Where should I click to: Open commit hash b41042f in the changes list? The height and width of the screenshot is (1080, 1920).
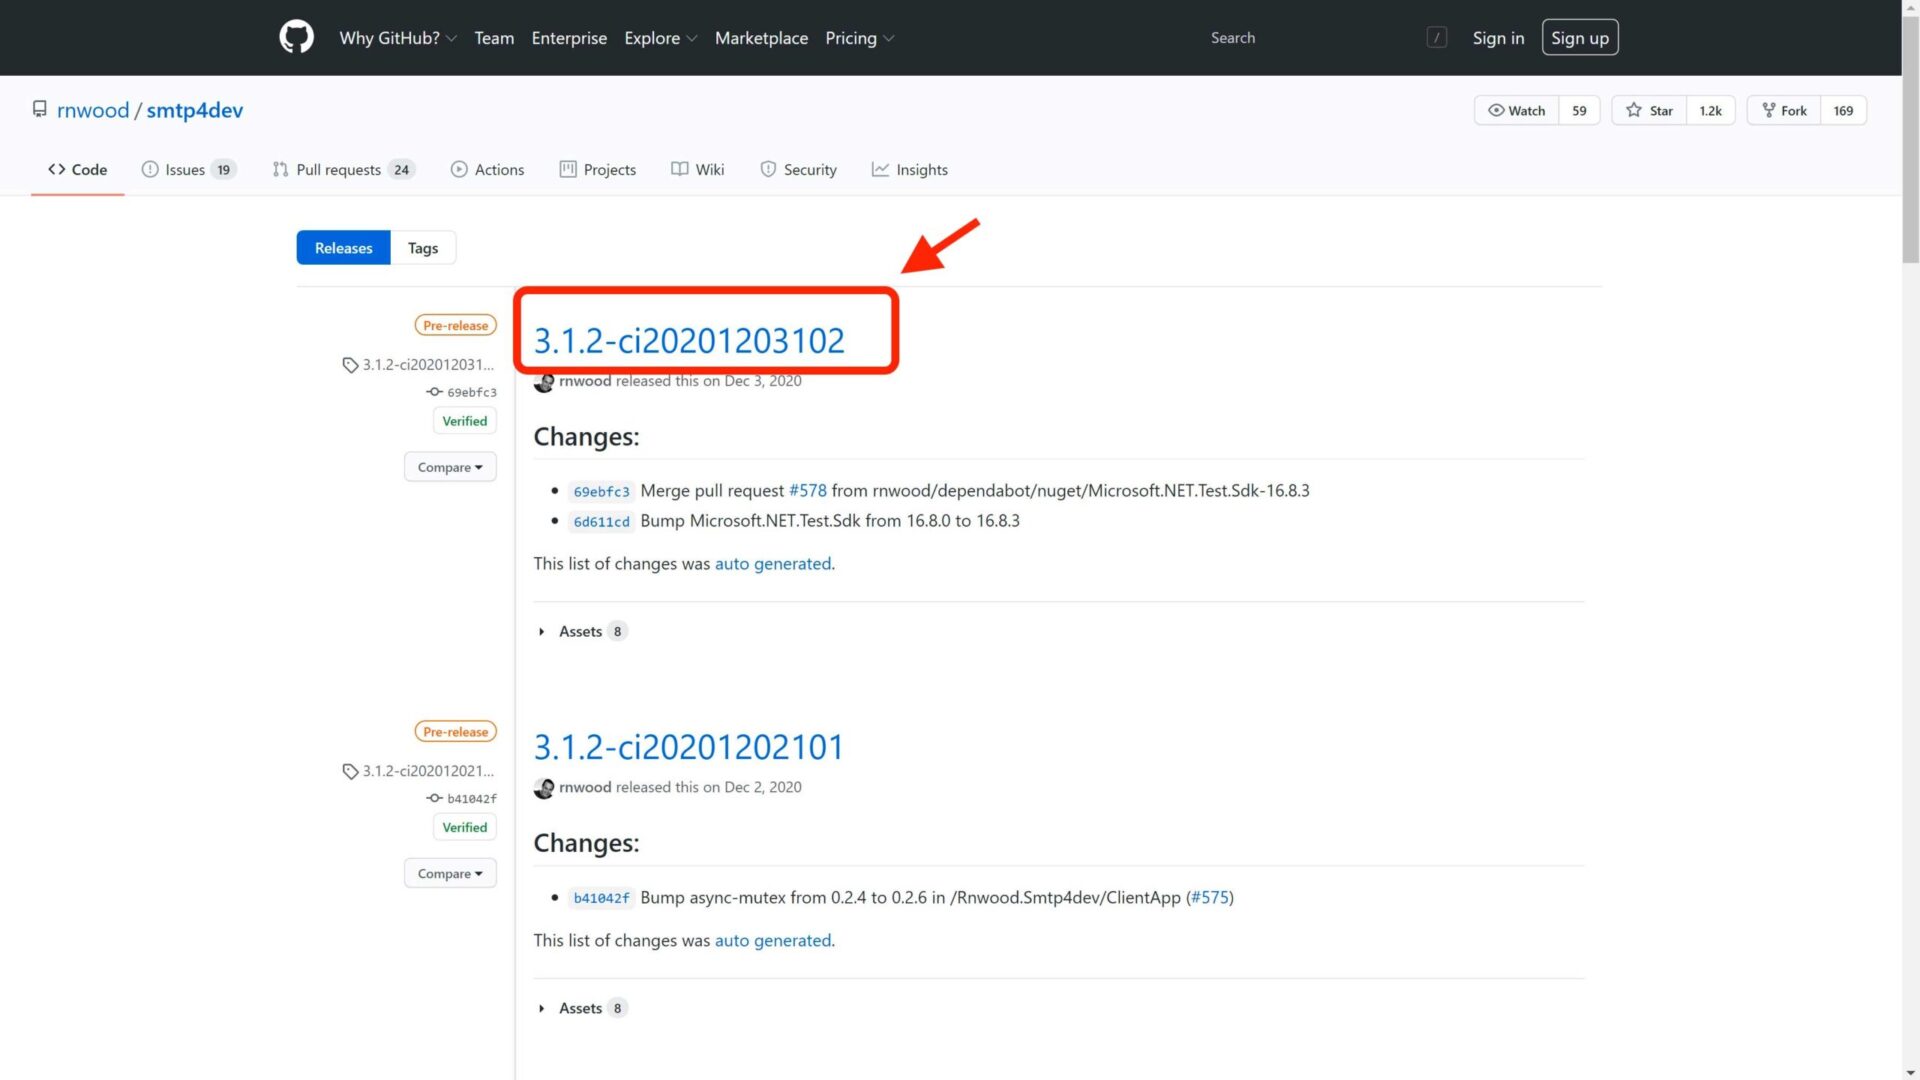(601, 898)
